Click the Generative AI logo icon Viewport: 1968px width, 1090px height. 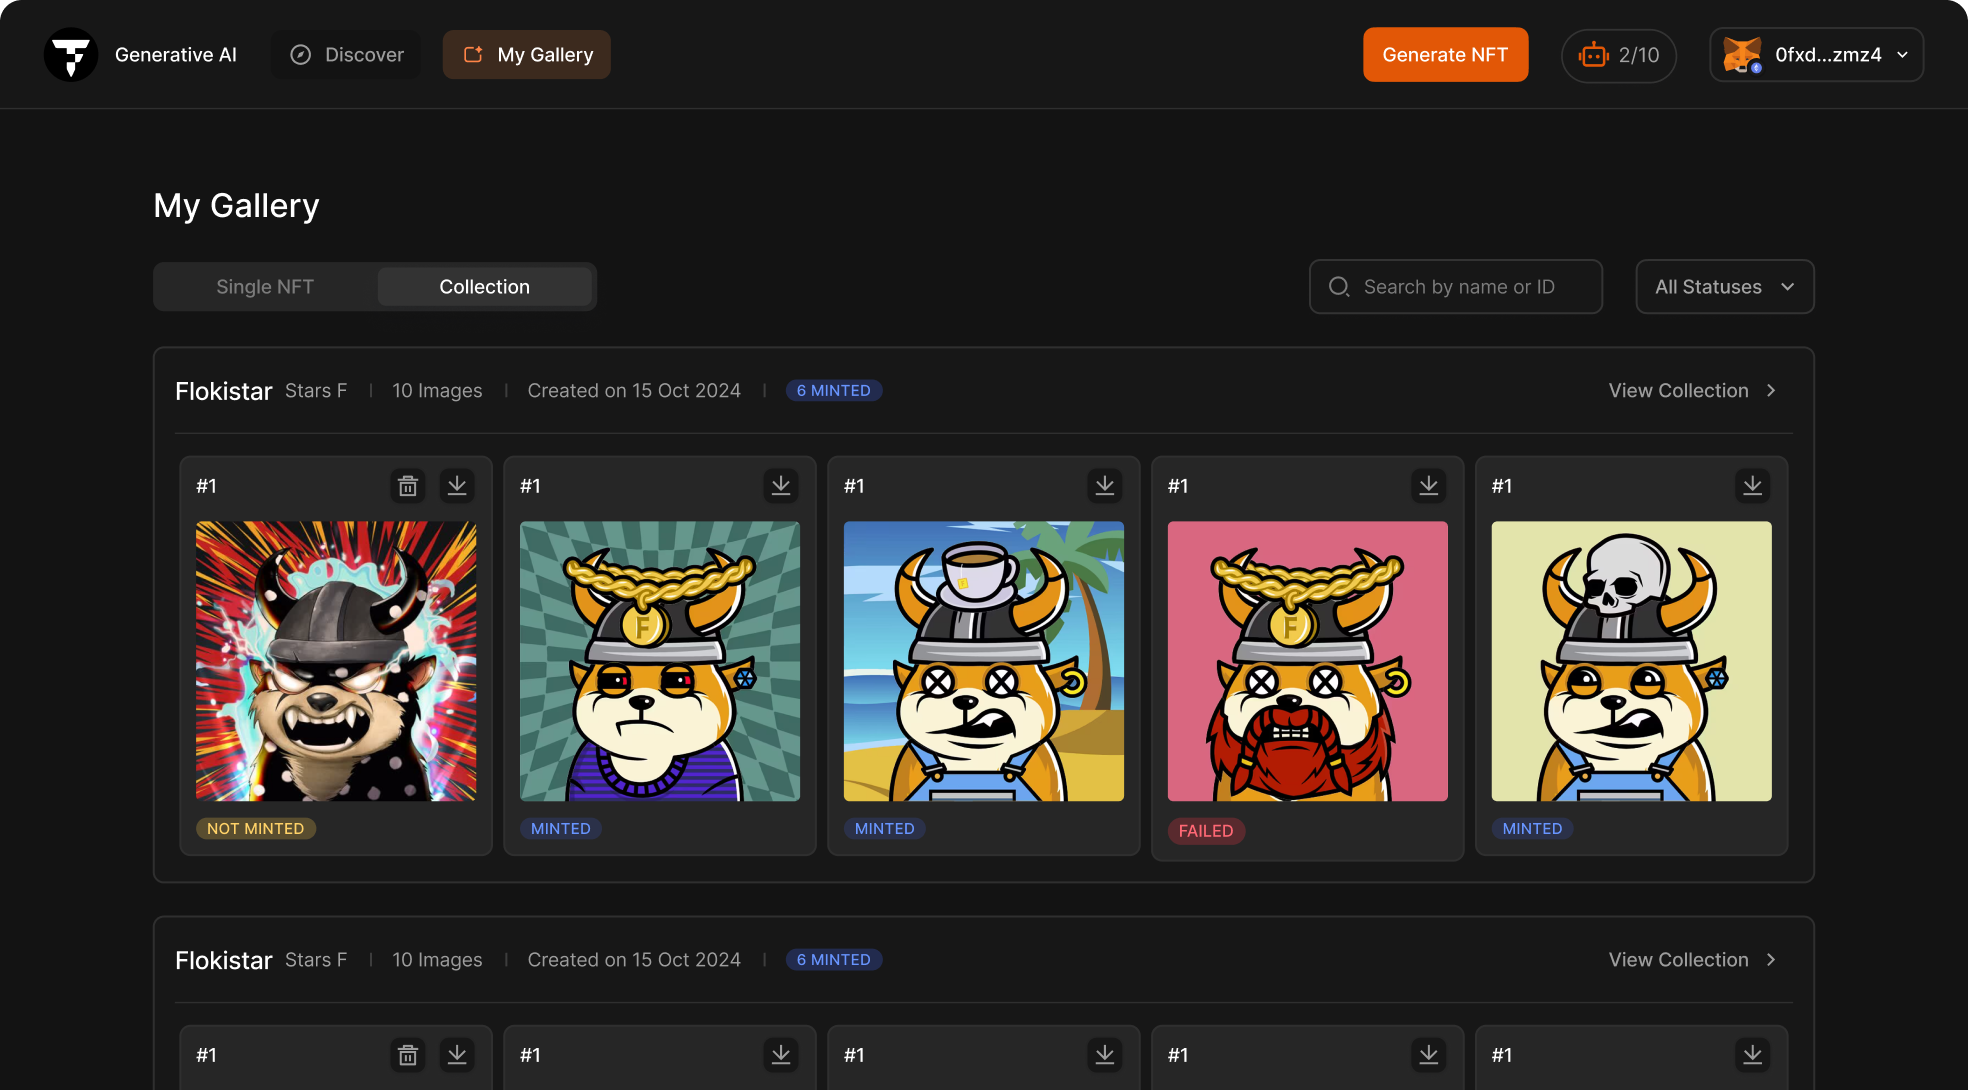click(71, 55)
